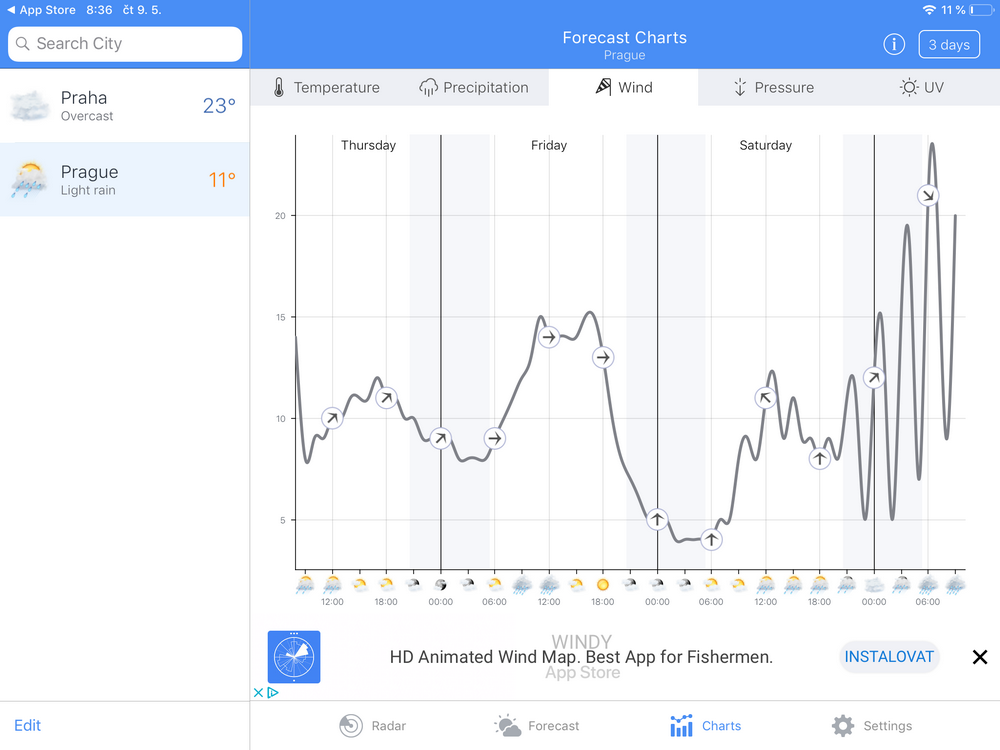Select the Charts tab
Viewport: 1000px width, 750px height.
point(706,726)
